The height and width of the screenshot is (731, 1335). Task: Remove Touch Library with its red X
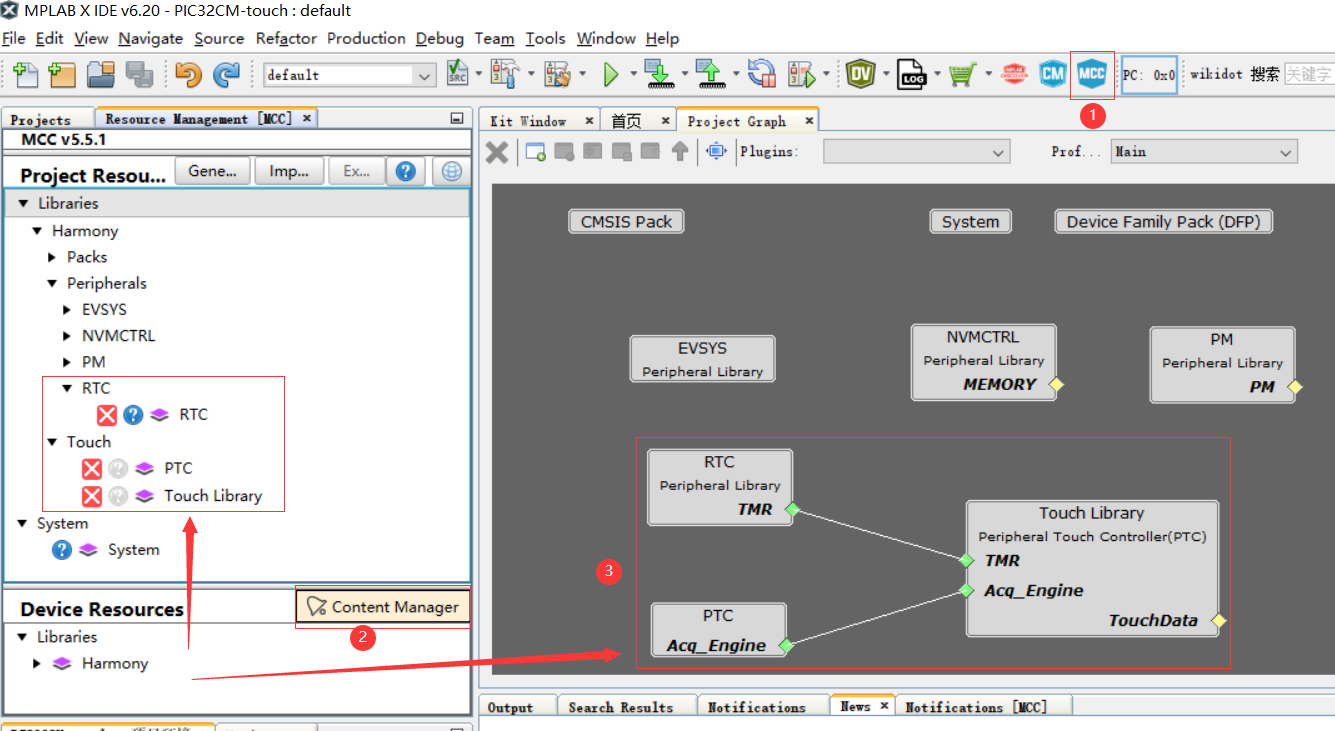pos(92,496)
